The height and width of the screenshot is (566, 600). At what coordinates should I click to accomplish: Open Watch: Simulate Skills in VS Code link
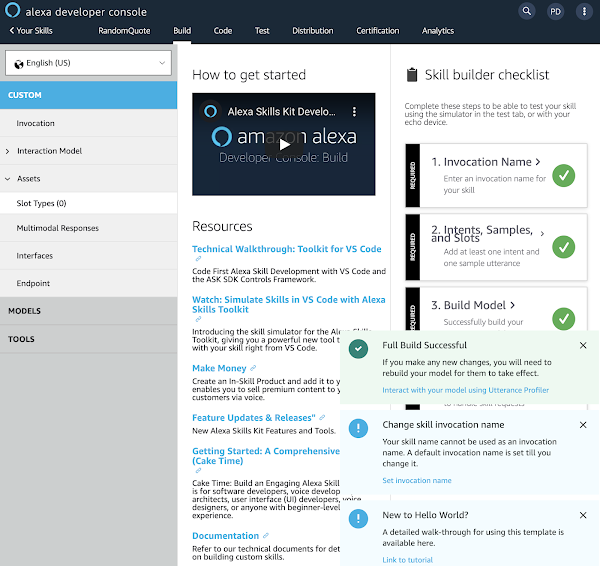(x=289, y=305)
